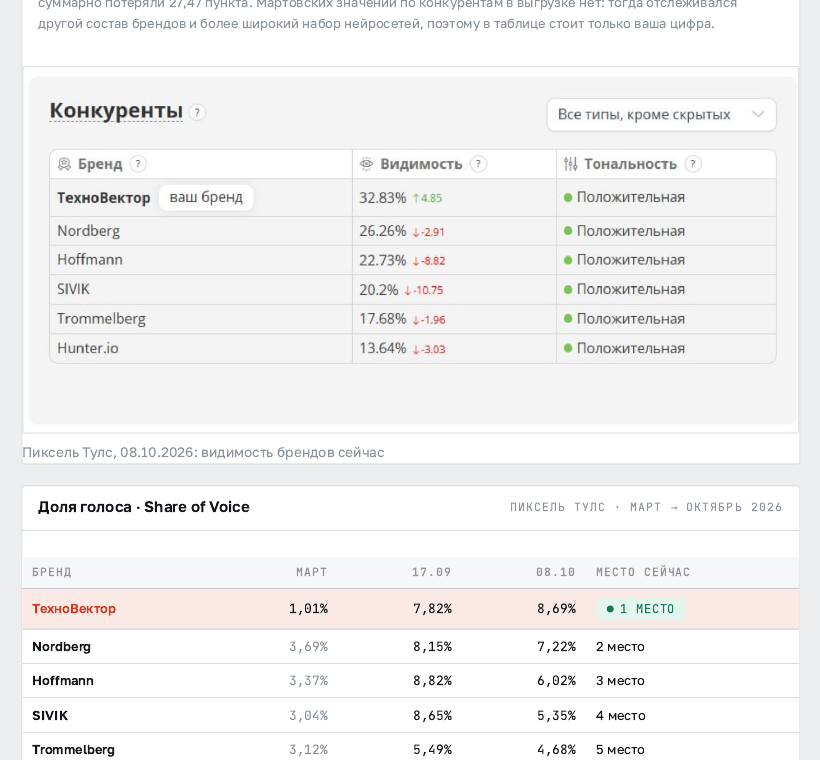The width and height of the screenshot is (820, 760).
Task: Click the Тональность column header
Action: coord(630,164)
